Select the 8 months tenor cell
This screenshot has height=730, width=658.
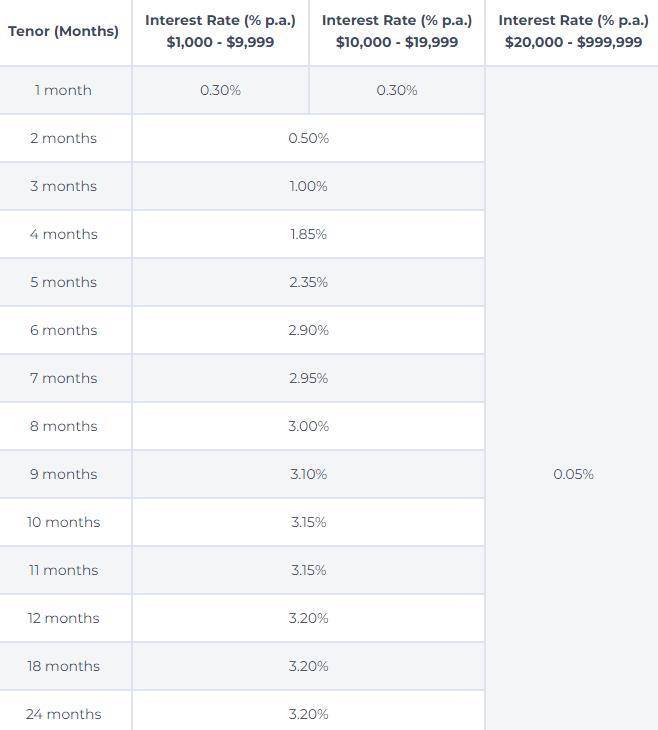(63, 426)
